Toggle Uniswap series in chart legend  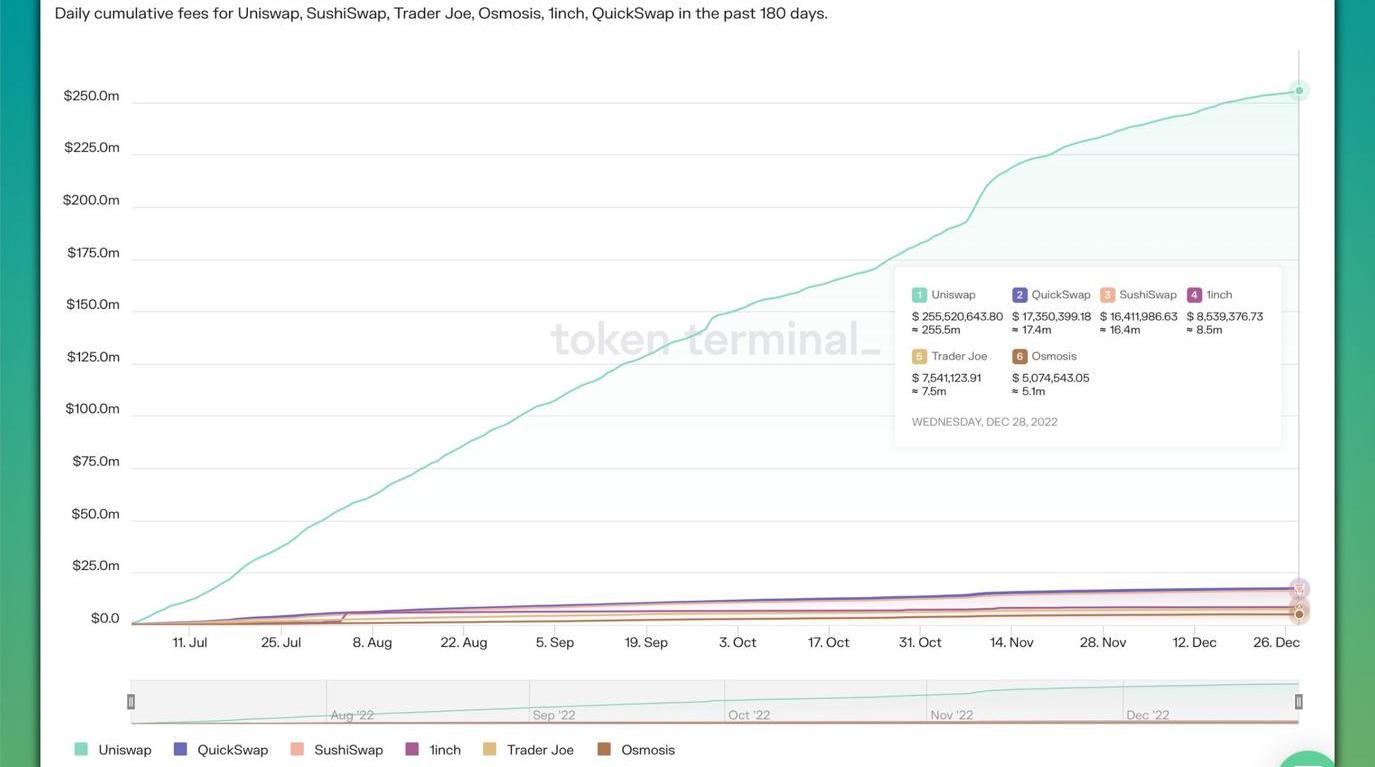(113, 750)
